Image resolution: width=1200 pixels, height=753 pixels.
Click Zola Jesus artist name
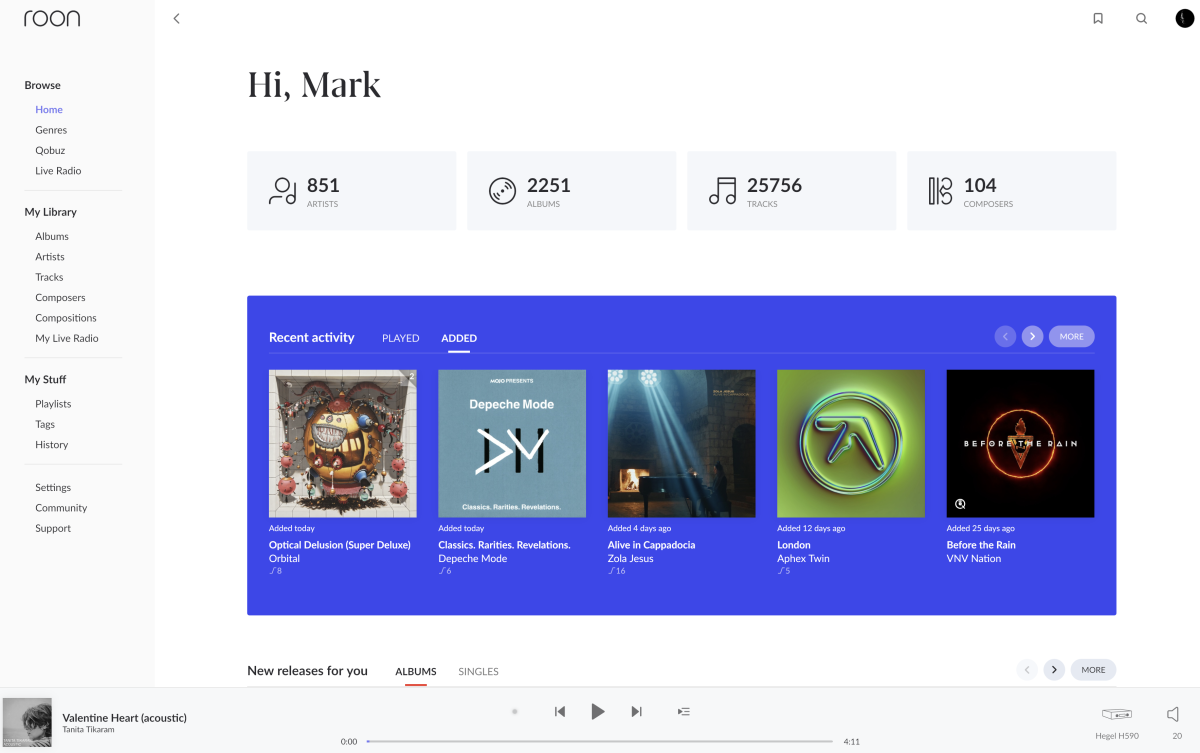[x=631, y=559]
